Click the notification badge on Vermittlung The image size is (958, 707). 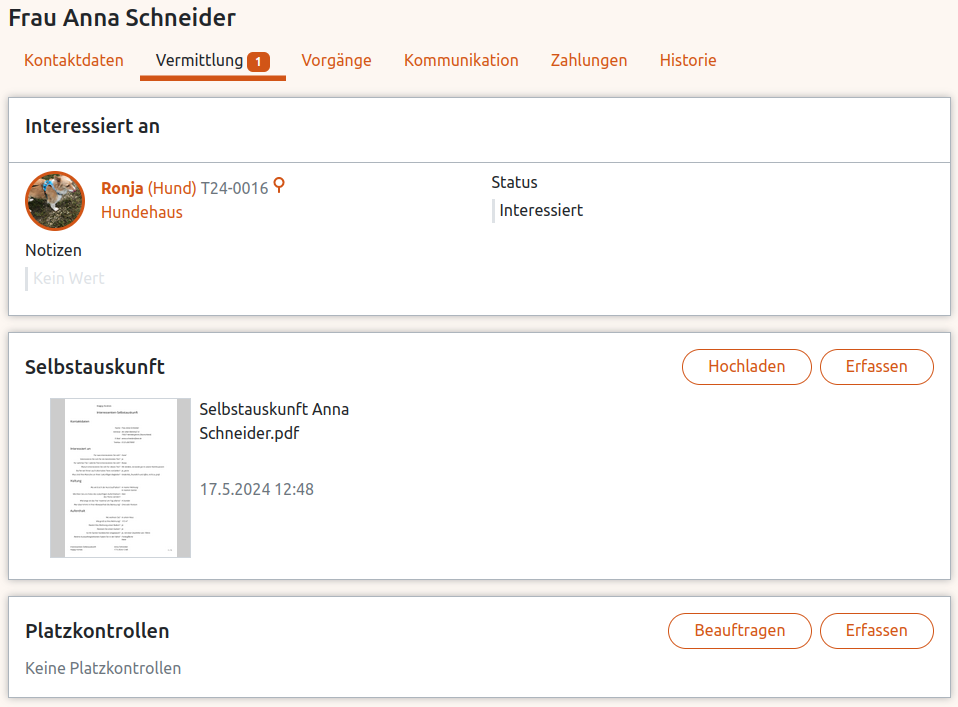tap(258, 62)
